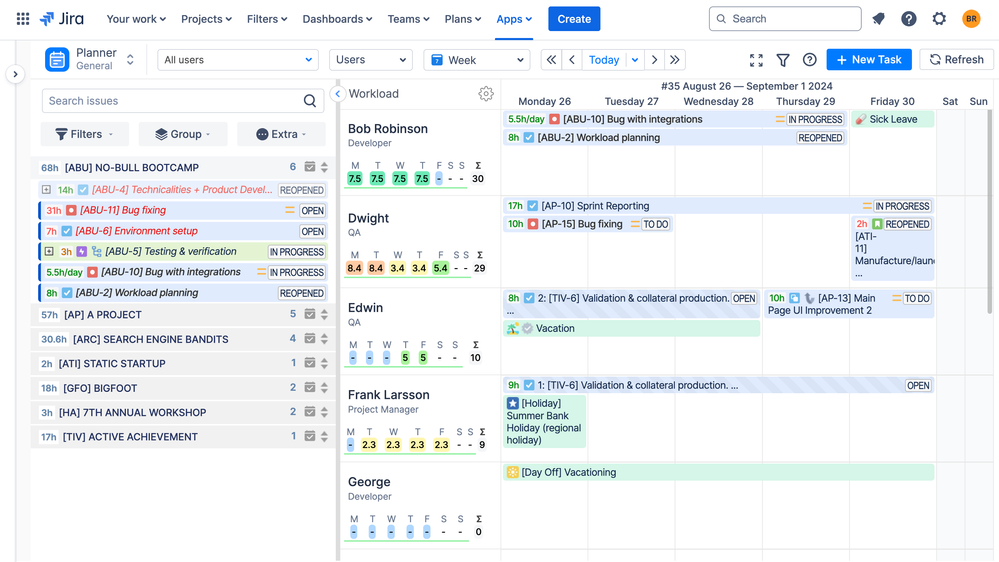
Task: Open the Extra dropdown
Action: (x=281, y=134)
